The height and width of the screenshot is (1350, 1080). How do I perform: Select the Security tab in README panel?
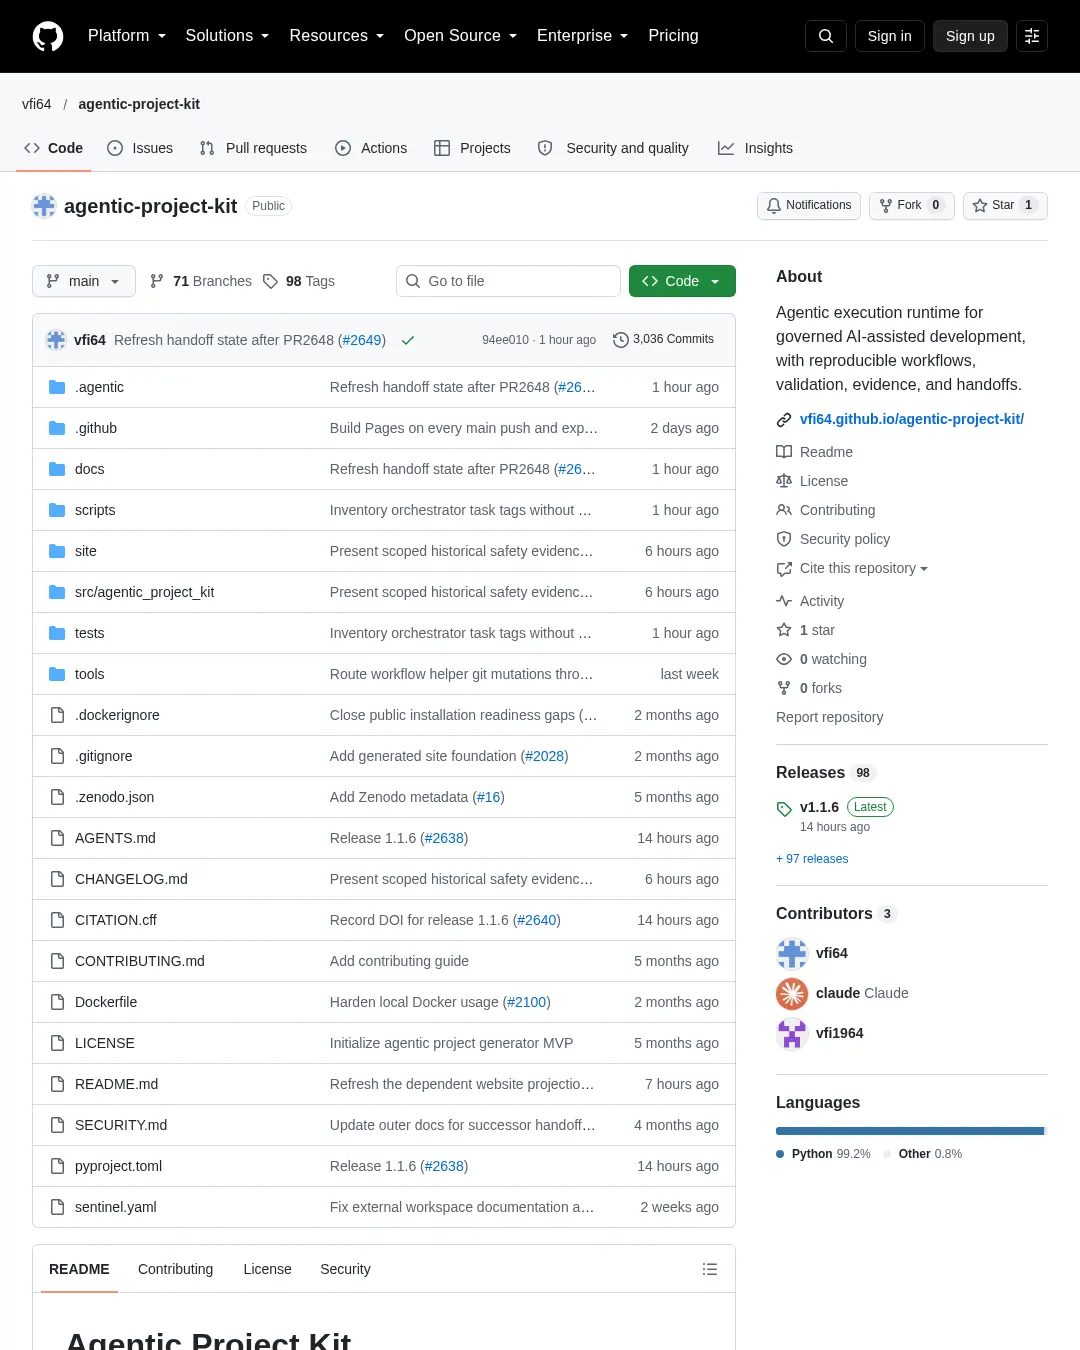click(x=345, y=1269)
